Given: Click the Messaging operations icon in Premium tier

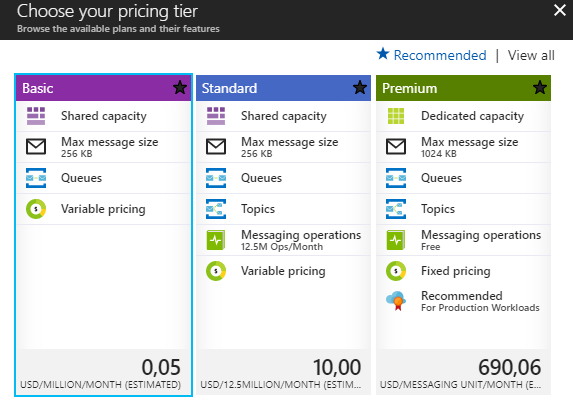Looking at the screenshot, I should (396, 240).
